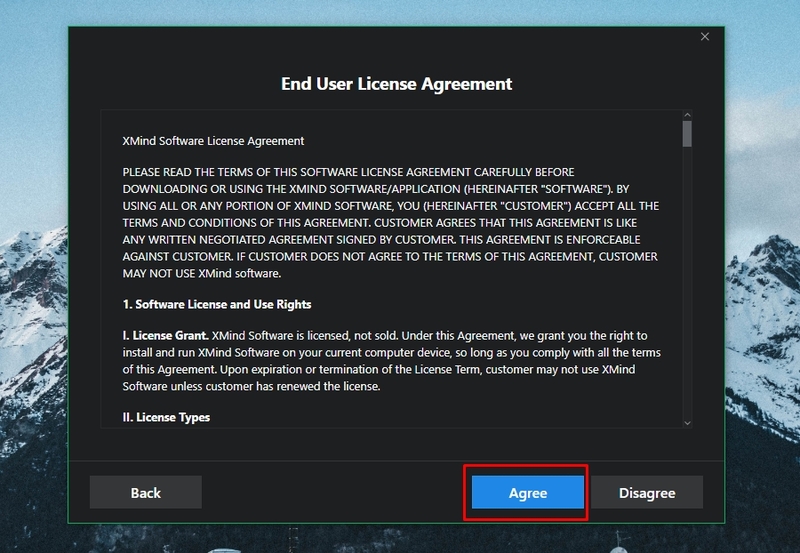The height and width of the screenshot is (553, 800).
Task: Click the scrollbar up arrow
Action: 687,114
